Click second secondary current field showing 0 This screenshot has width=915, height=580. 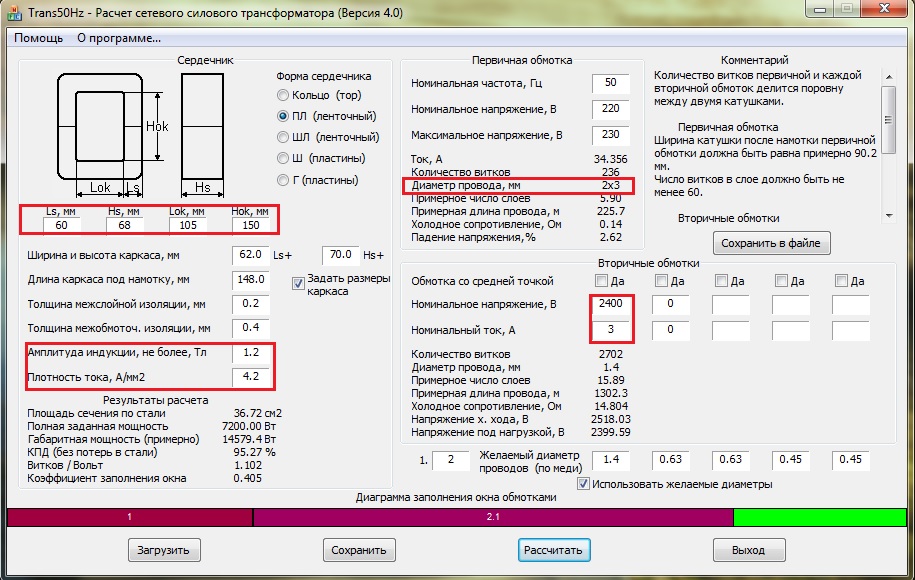670,330
